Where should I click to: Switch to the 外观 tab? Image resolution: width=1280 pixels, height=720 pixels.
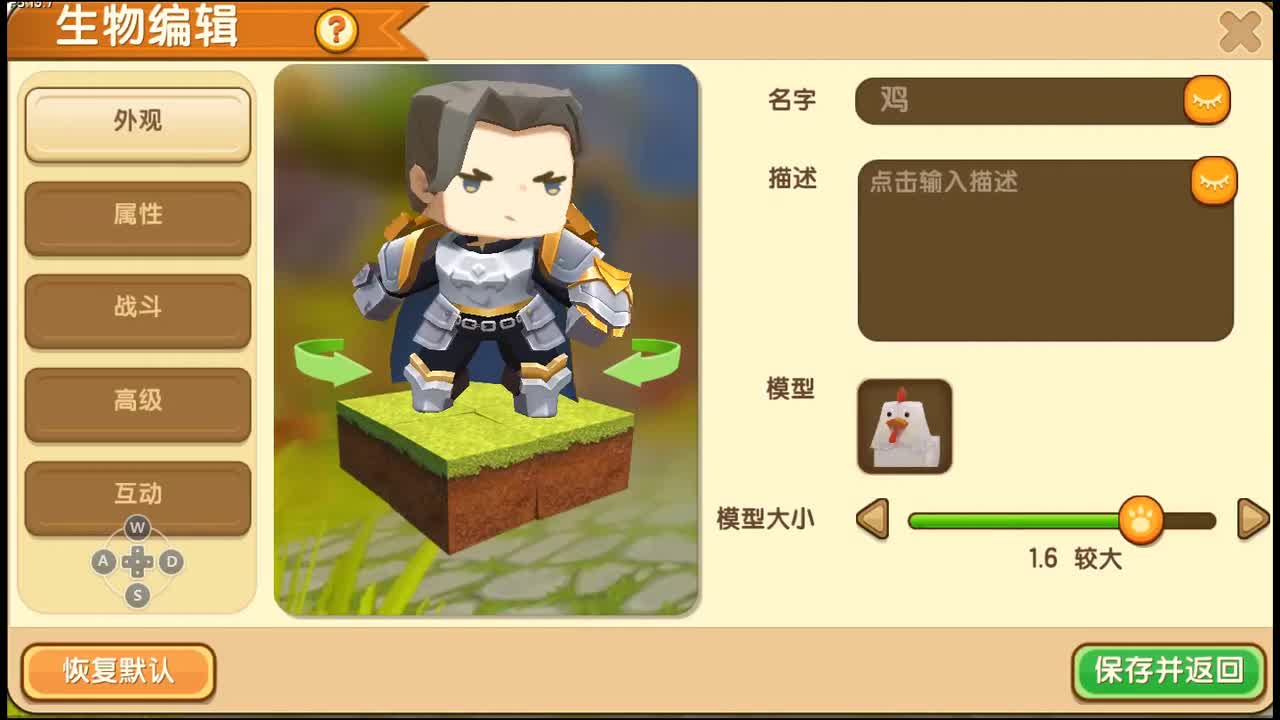[138, 124]
